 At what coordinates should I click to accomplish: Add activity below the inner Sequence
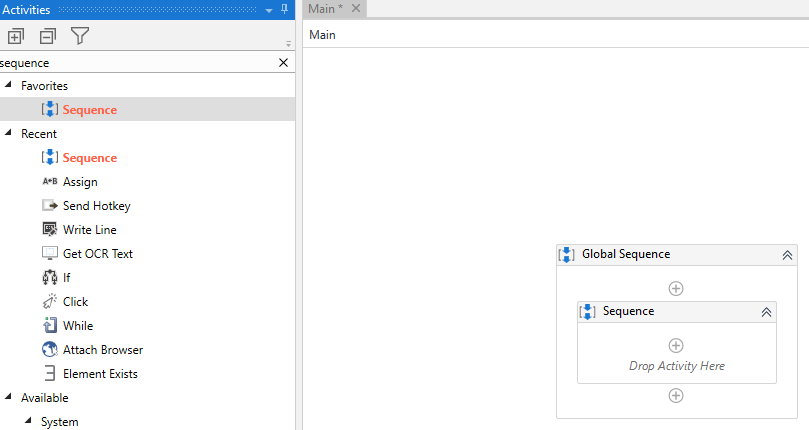[x=676, y=395]
